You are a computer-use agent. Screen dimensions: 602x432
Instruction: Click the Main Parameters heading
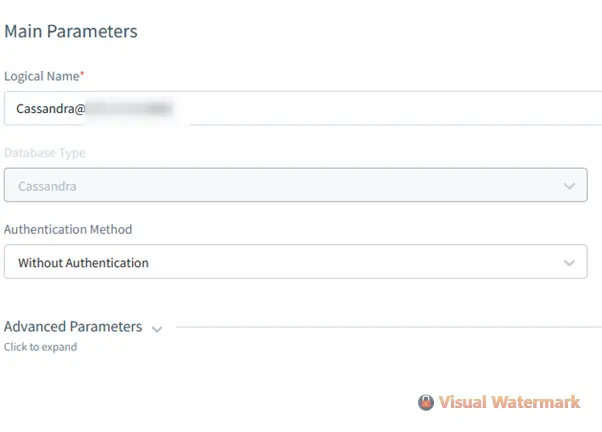pyautogui.click(x=71, y=31)
